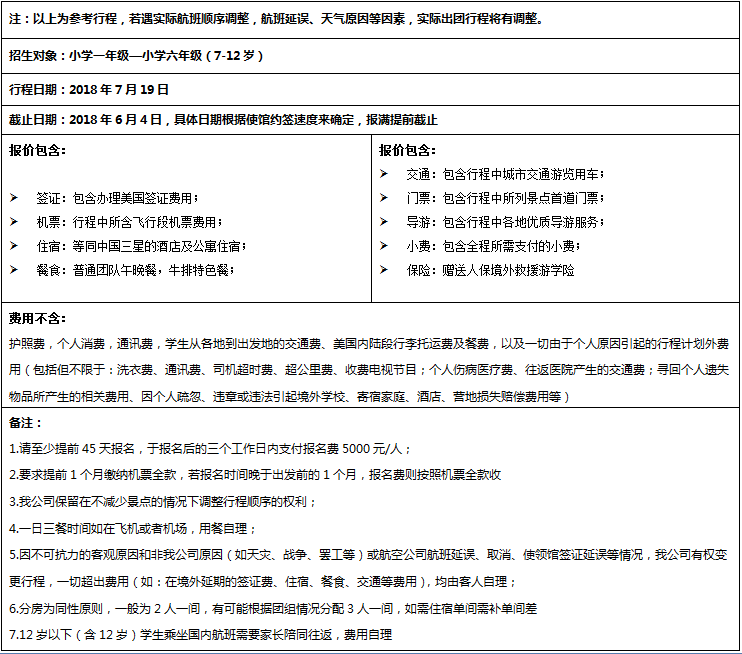Click note 7 about 12 岁以下学生

(201, 635)
